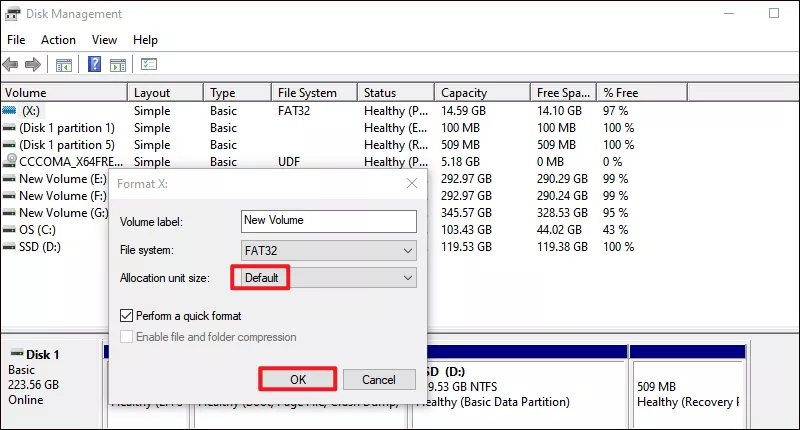
Task: Check Enable file and folder compression
Action: (x=127, y=337)
